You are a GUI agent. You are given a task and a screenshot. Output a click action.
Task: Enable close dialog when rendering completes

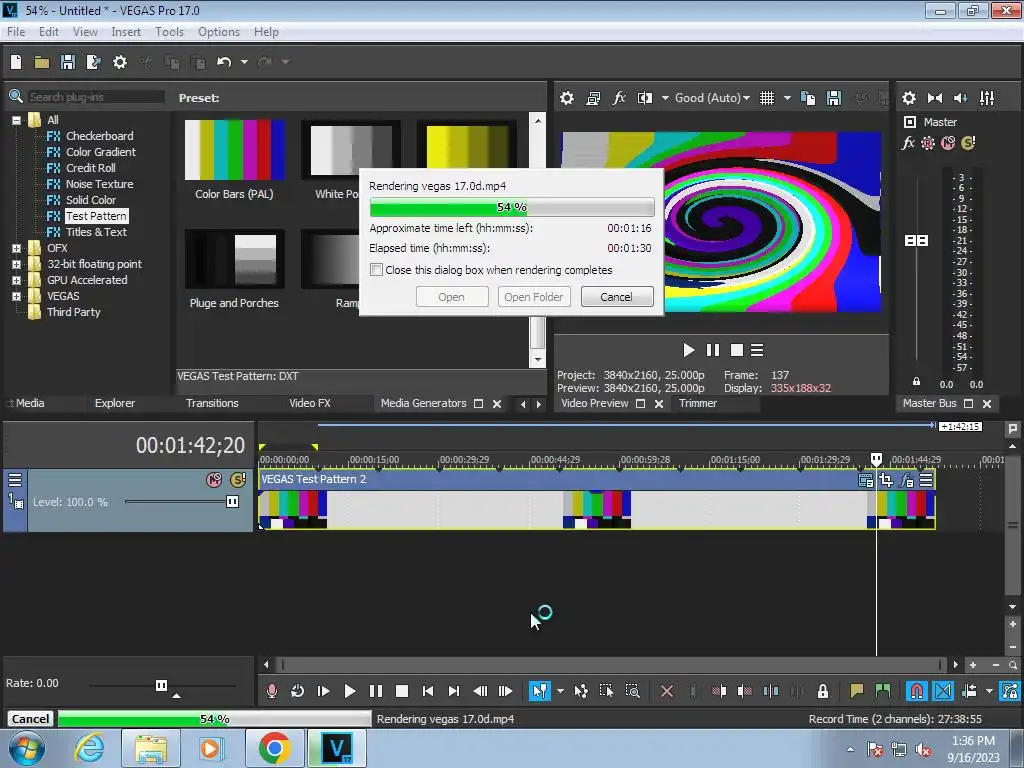pyautogui.click(x=376, y=270)
